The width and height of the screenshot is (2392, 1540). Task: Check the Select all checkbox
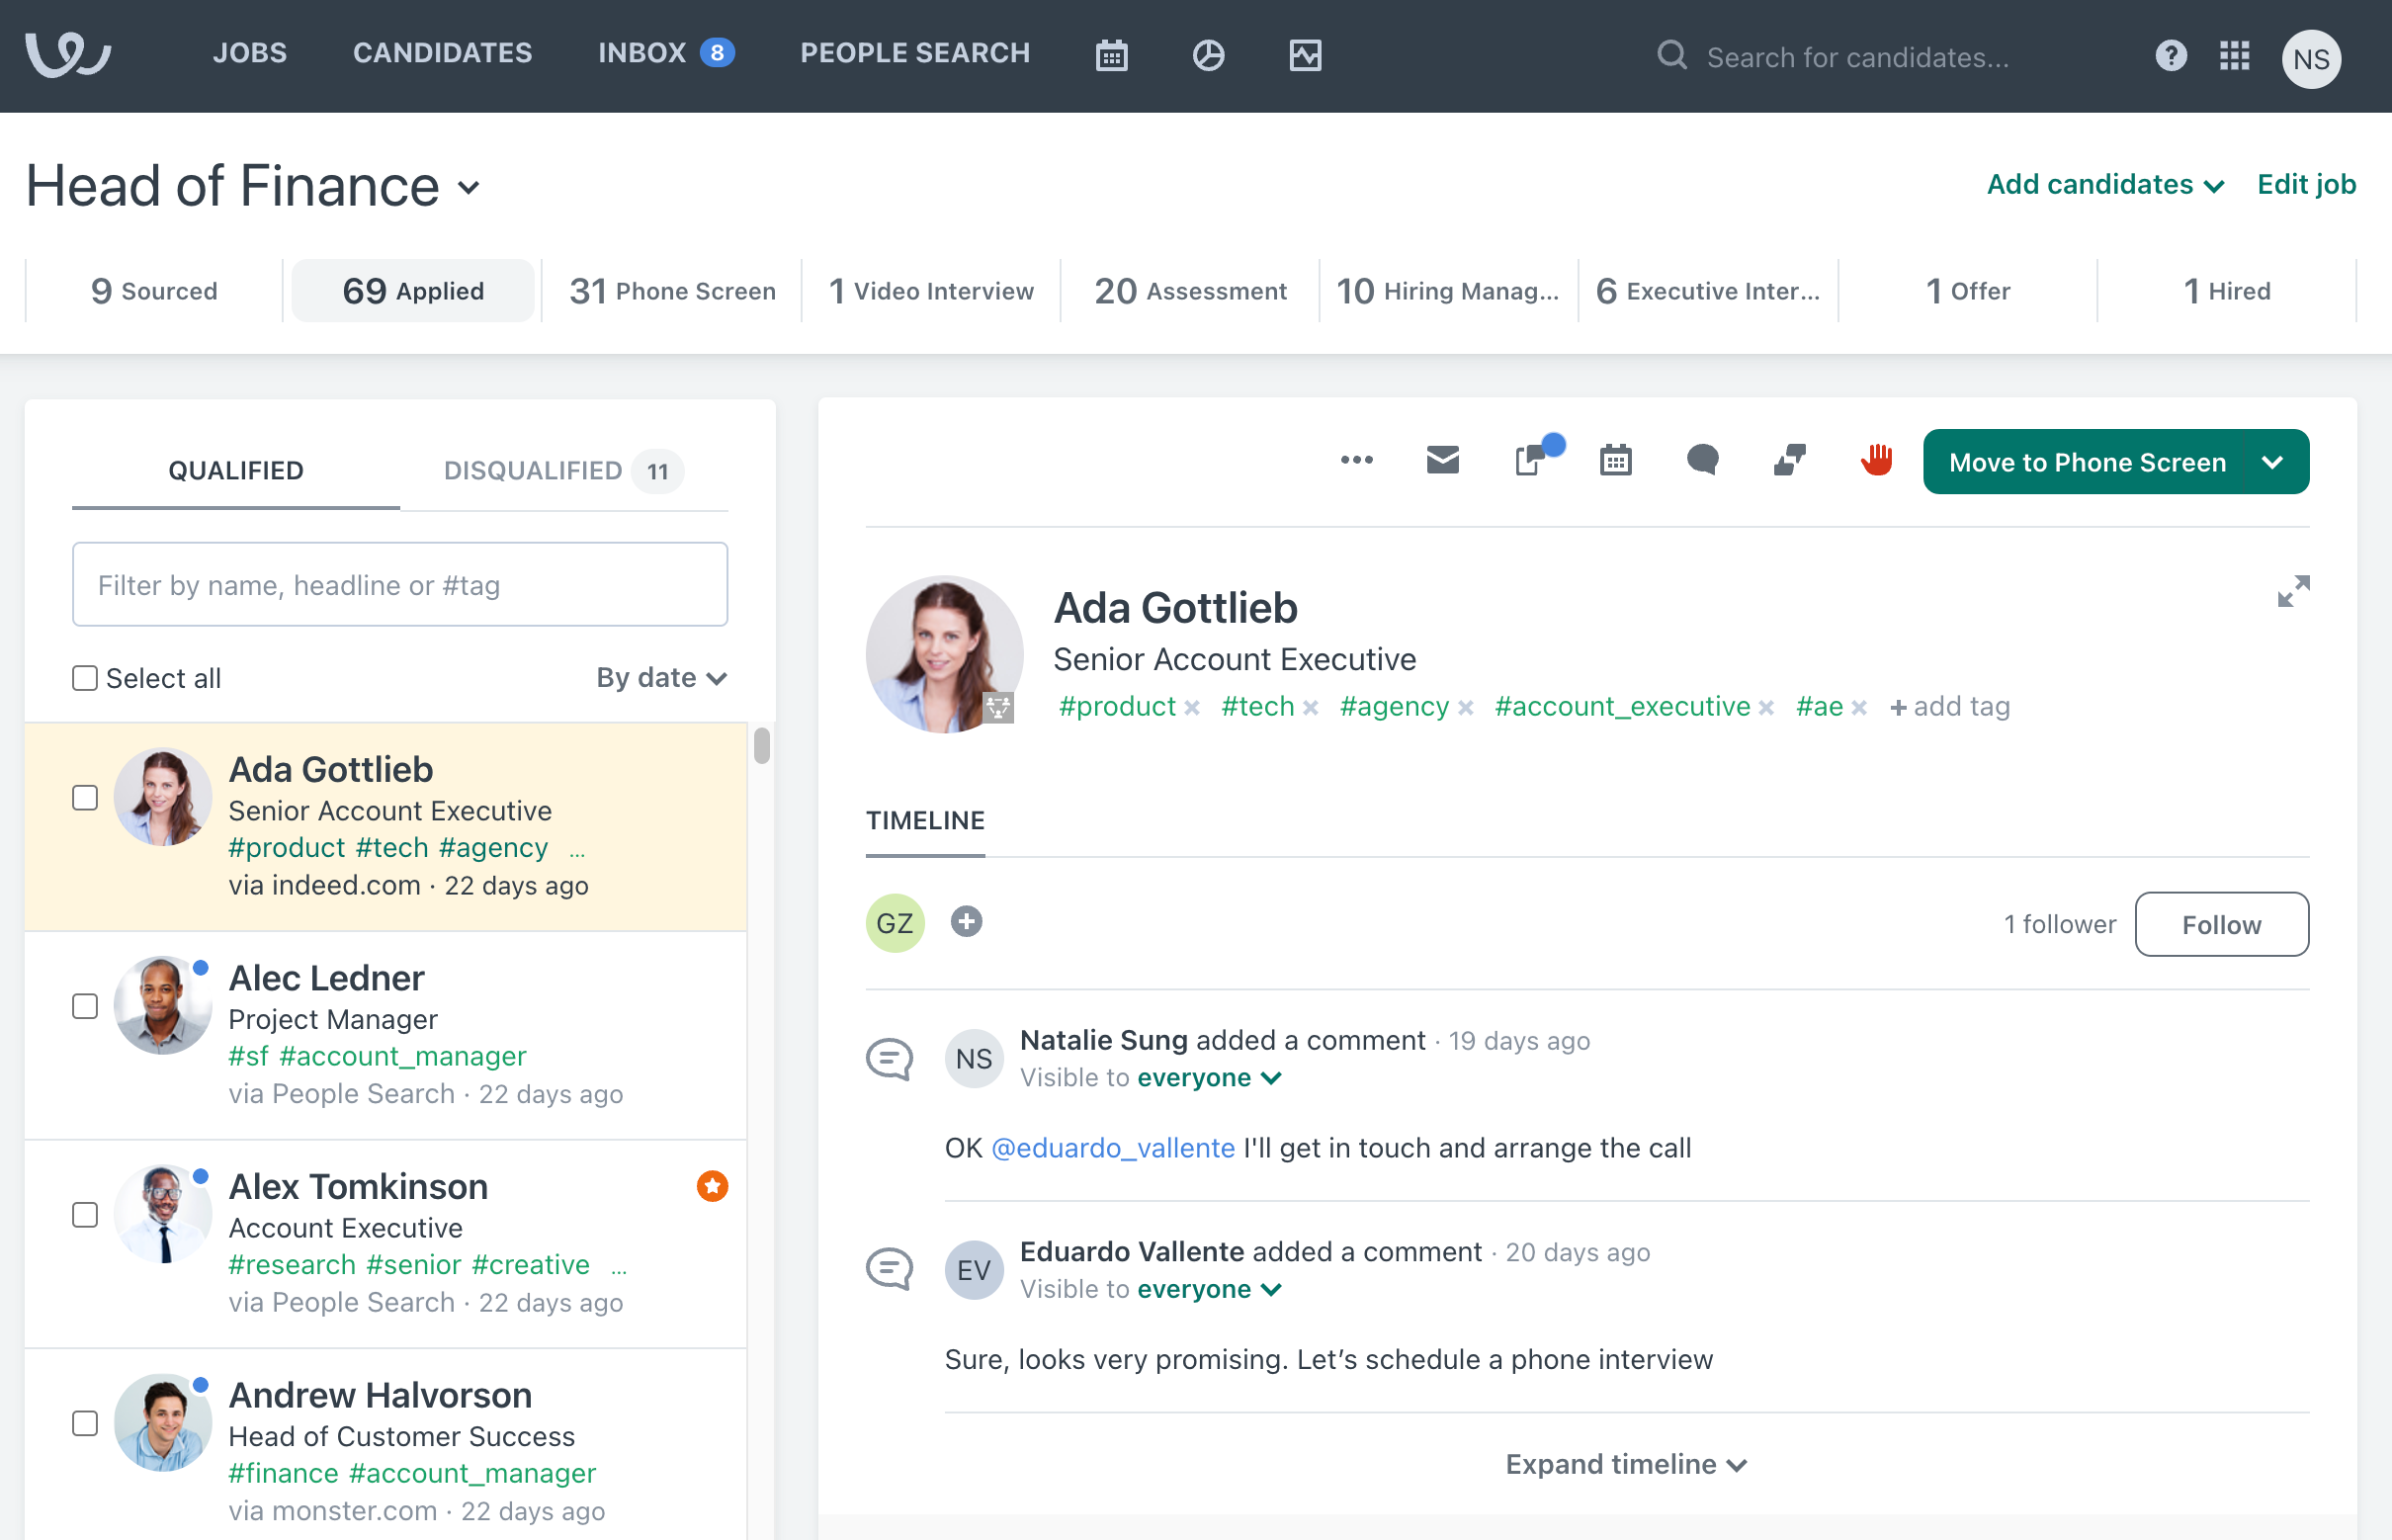click(x=85, y=679)
